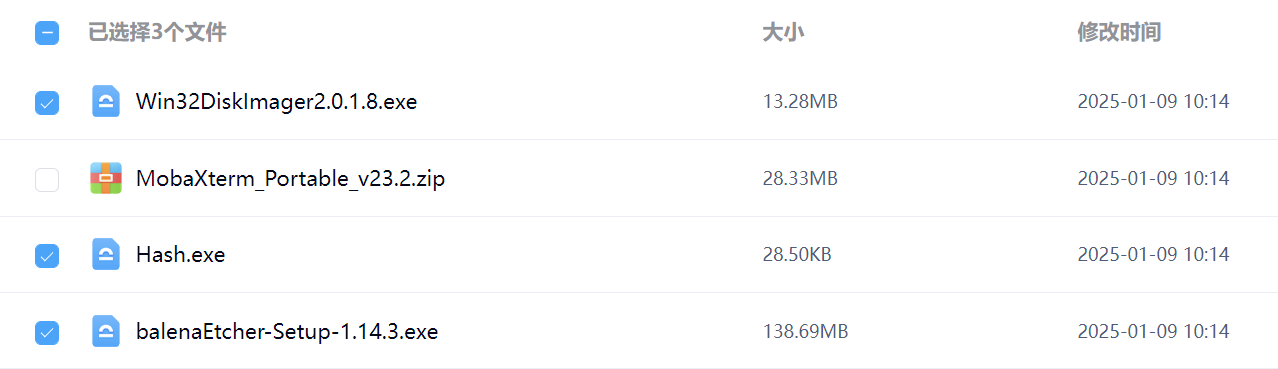1278x369 pixels.
Task: Click the modified date in the Hash.exe row
Action: pyautogui.click(x=1153, y=255)
